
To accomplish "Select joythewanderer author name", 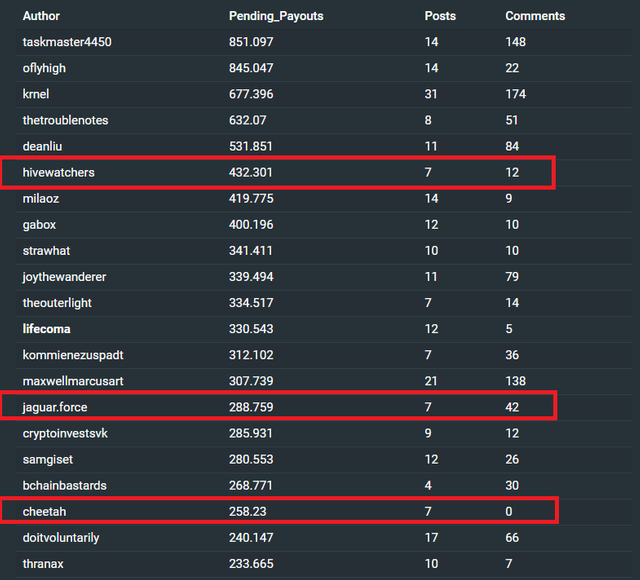I will 64,277.
